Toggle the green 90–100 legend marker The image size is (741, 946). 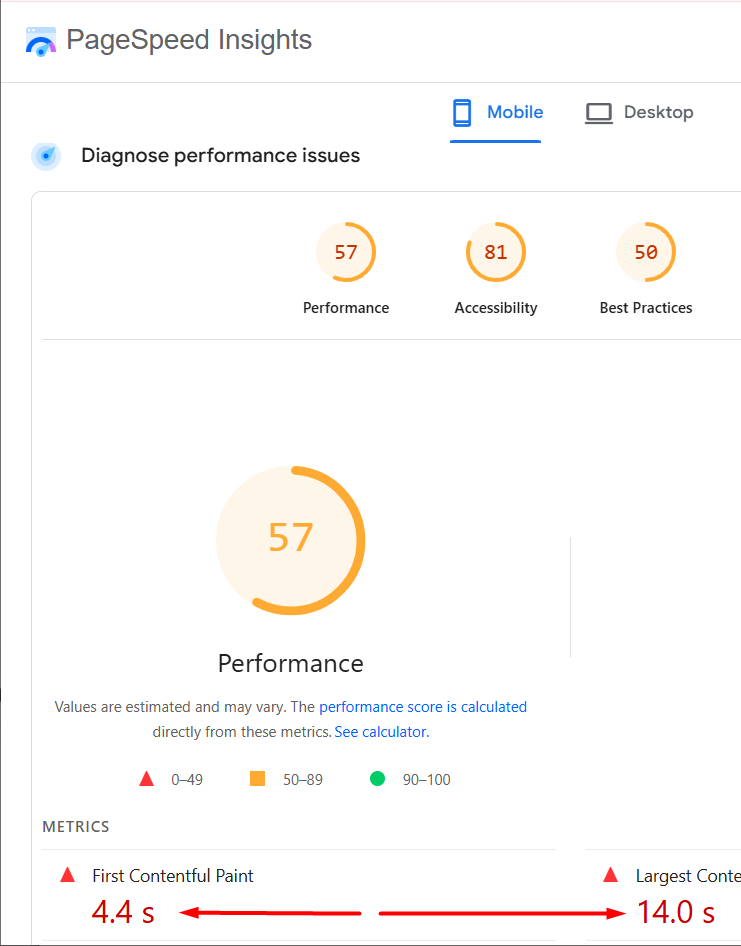click(377, 778)
